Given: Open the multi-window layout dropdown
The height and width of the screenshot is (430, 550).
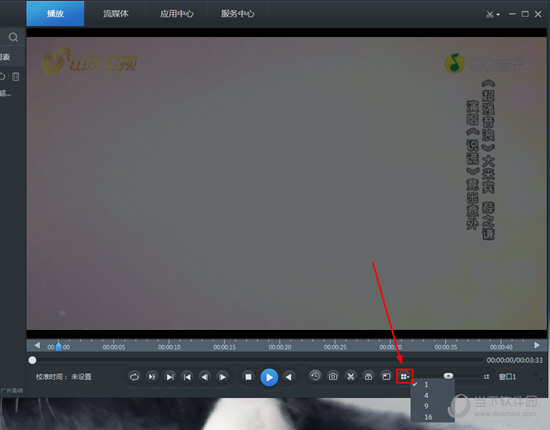Looking at the screenshot, I should pyautogui.click(x=404, y=376).
